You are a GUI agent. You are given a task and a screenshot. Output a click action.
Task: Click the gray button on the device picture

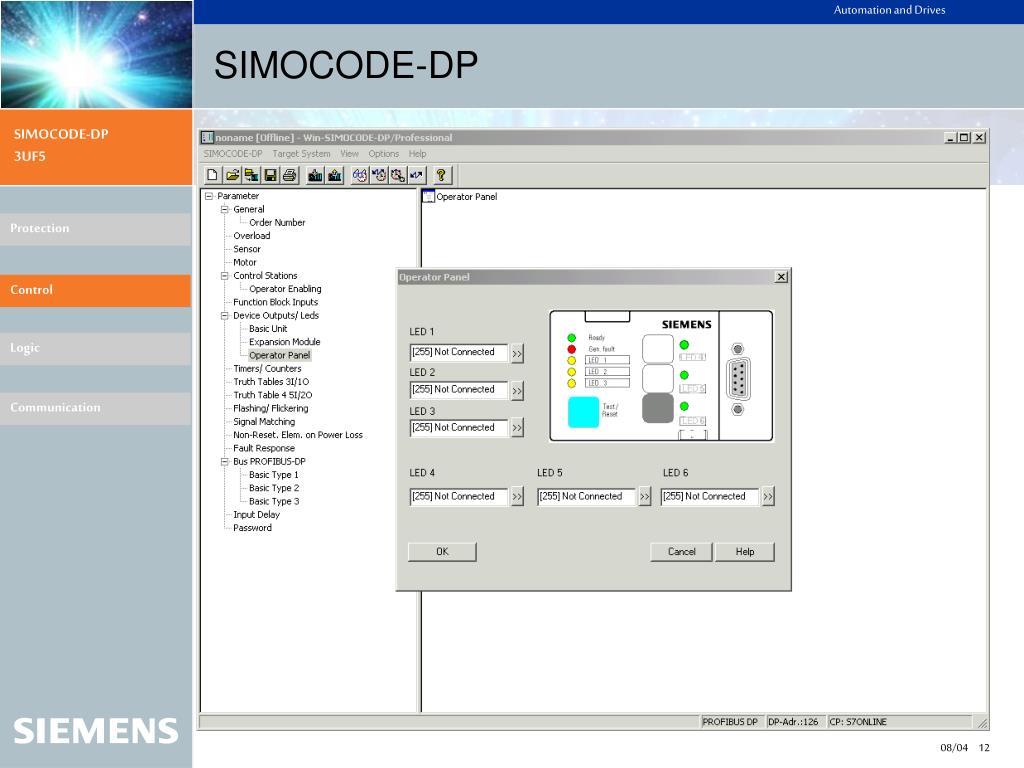(658, 408)
